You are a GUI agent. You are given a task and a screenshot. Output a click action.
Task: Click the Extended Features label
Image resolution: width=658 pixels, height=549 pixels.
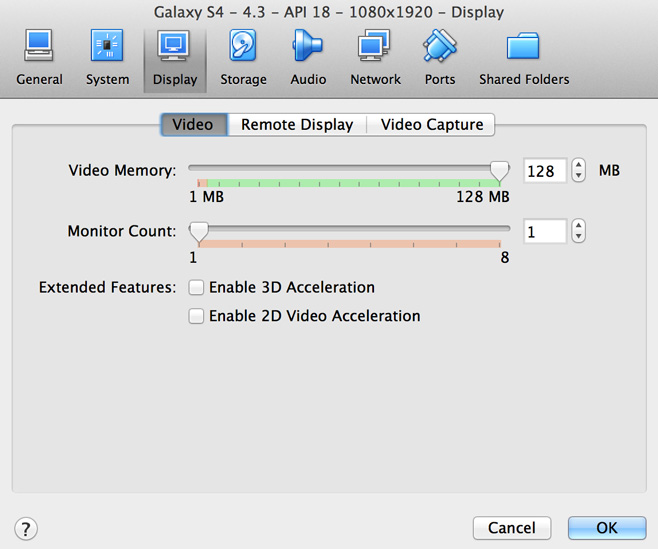pos(107,288)
